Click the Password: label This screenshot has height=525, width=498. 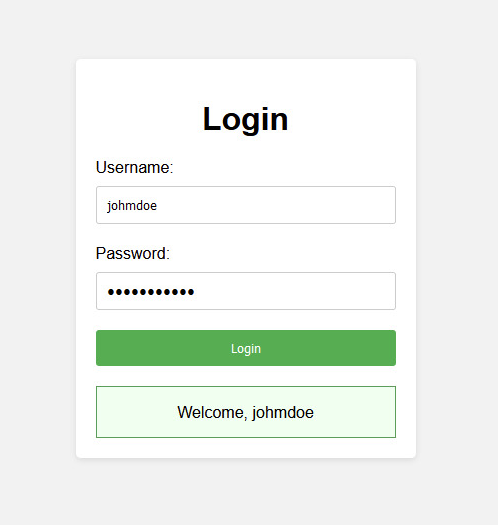[x=133, y=253]
